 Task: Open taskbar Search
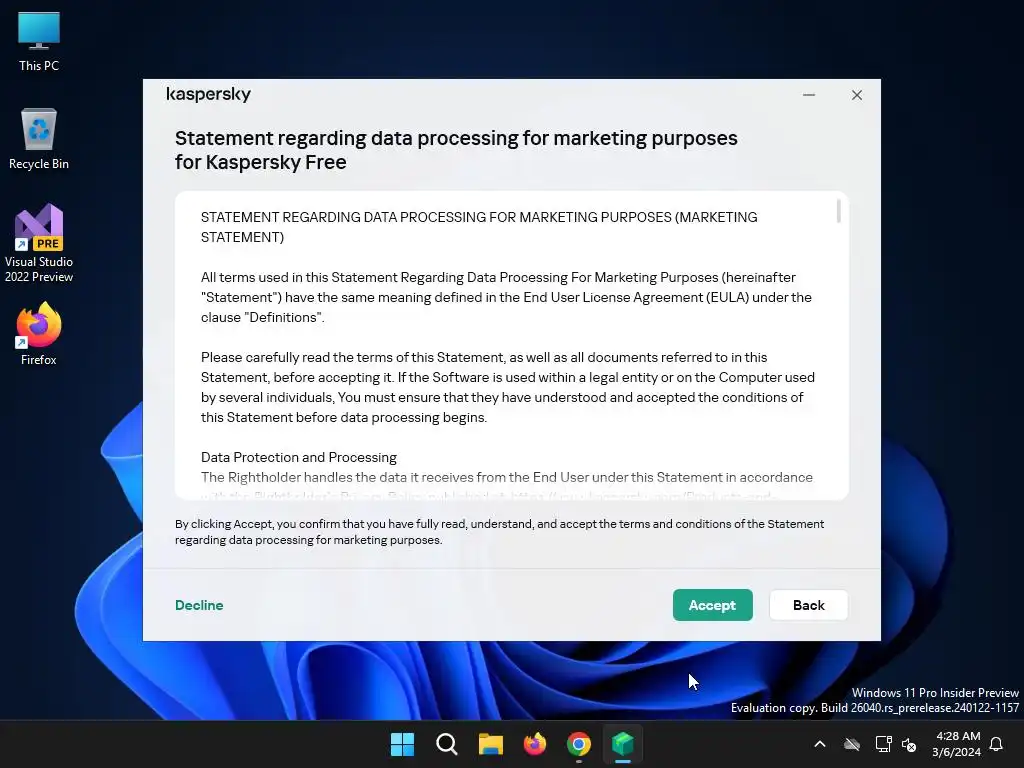coord(447,744)
